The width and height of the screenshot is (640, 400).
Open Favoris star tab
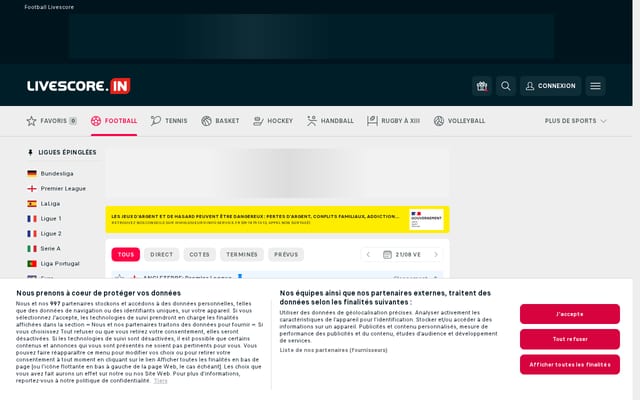click(x=52, y=121)
